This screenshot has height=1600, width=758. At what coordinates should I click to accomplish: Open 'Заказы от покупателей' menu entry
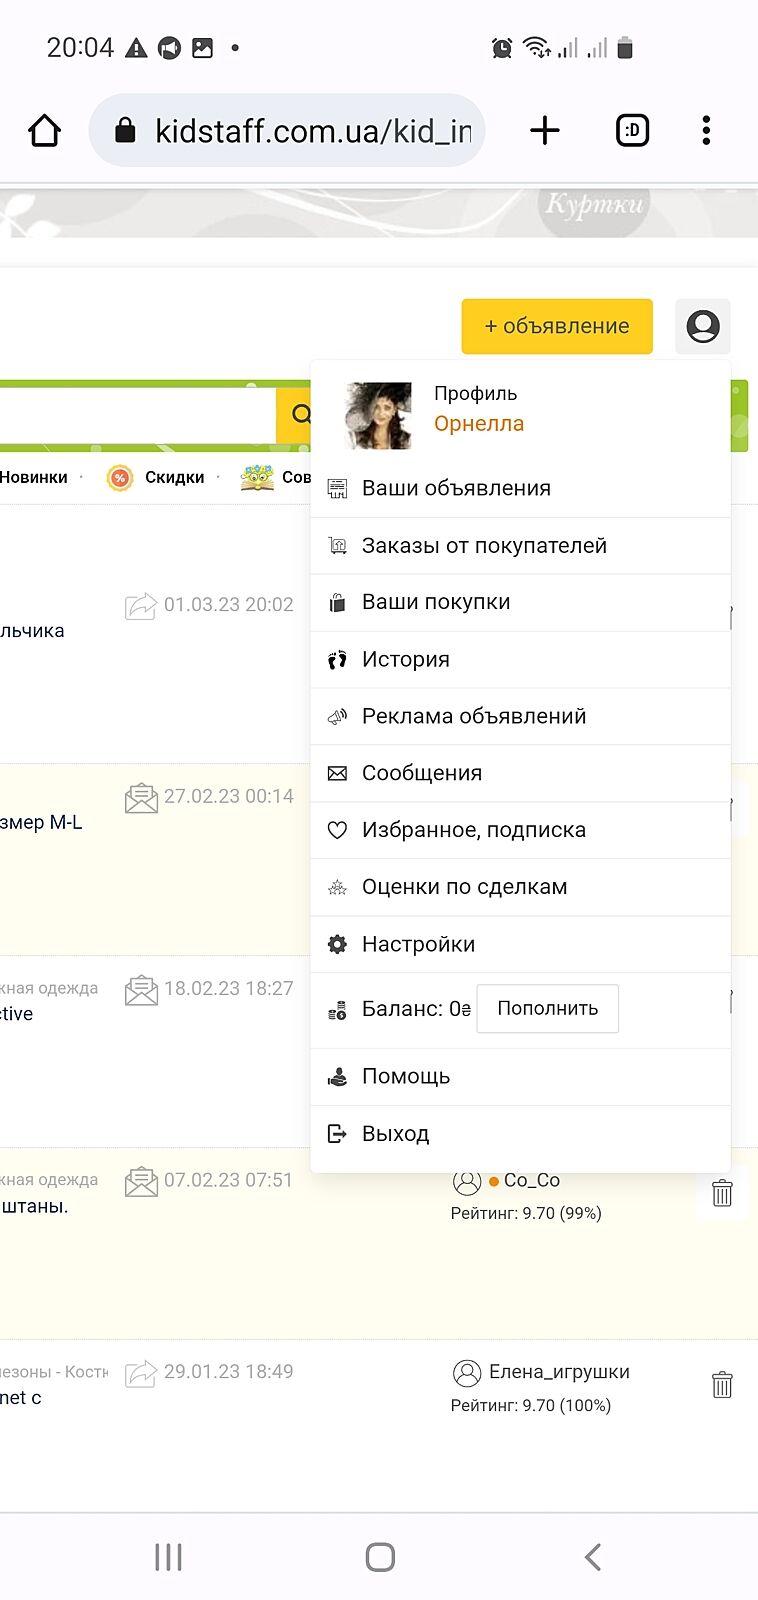click(484, 546)
